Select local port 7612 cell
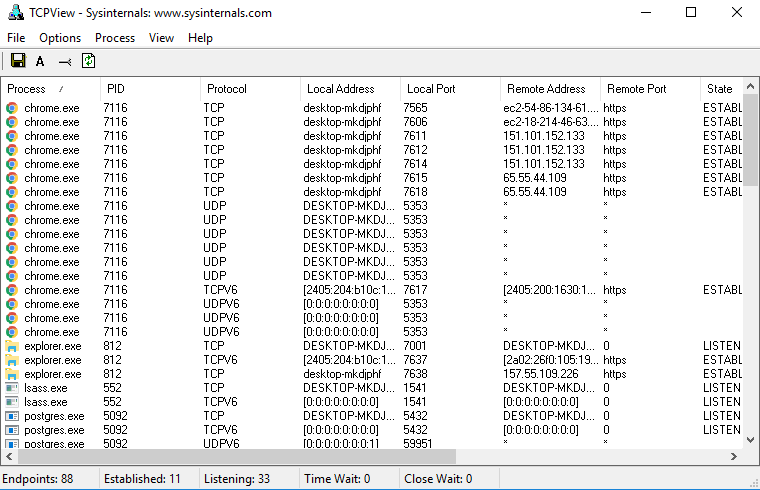 [x=415, y=150]
